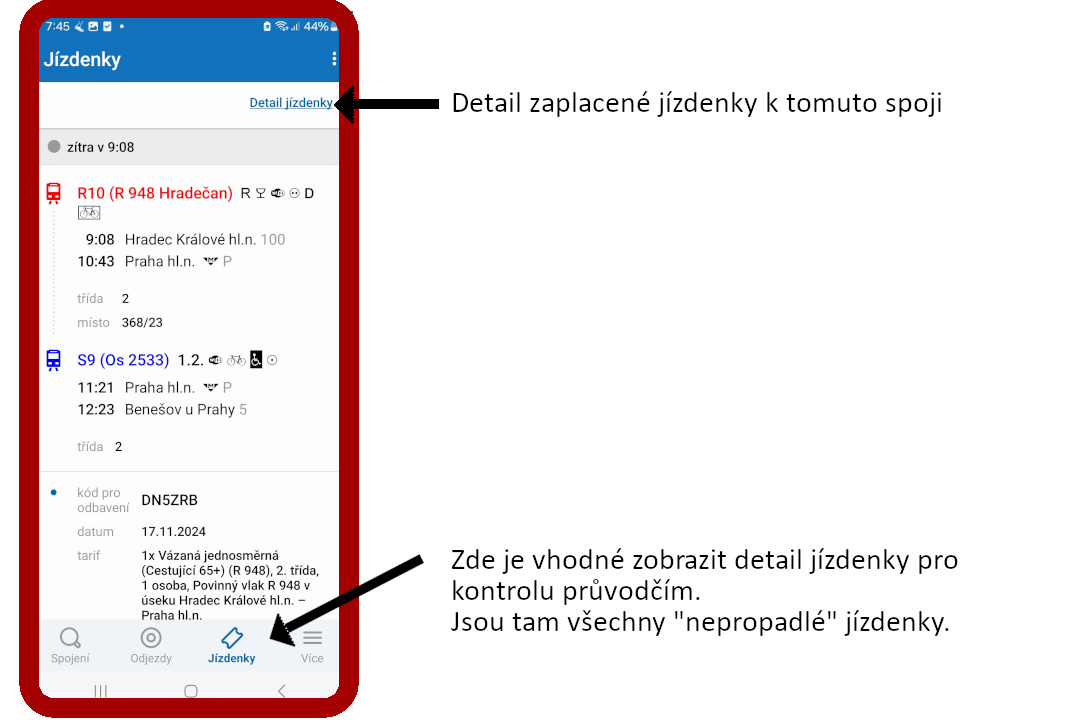Tap the Android back navigation button
Screen dimensions: 1080x720
282,690
